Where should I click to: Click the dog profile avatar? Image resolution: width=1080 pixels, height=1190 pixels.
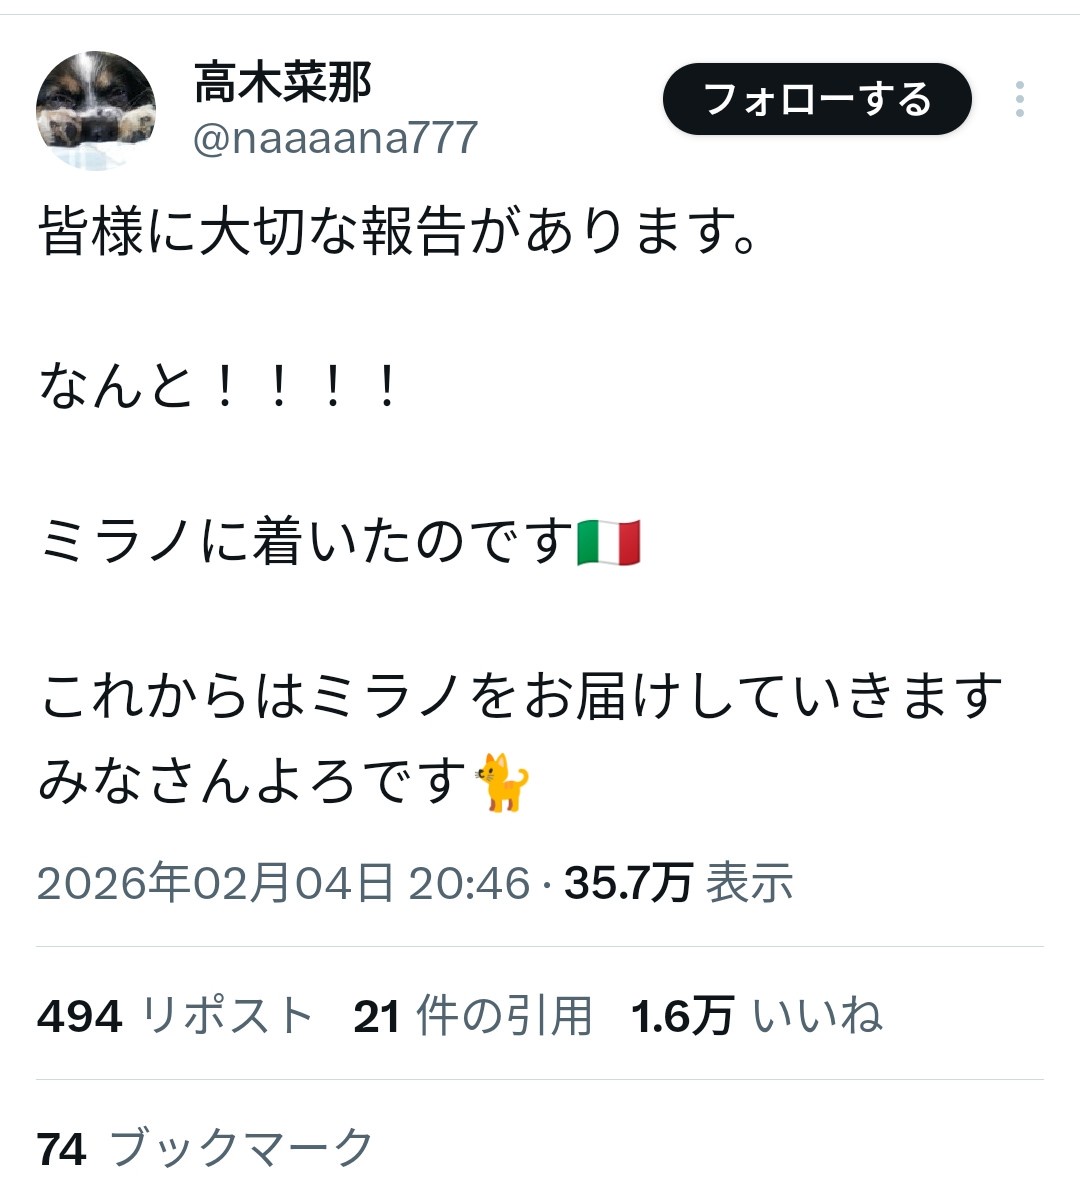click(x=96, y=111)
